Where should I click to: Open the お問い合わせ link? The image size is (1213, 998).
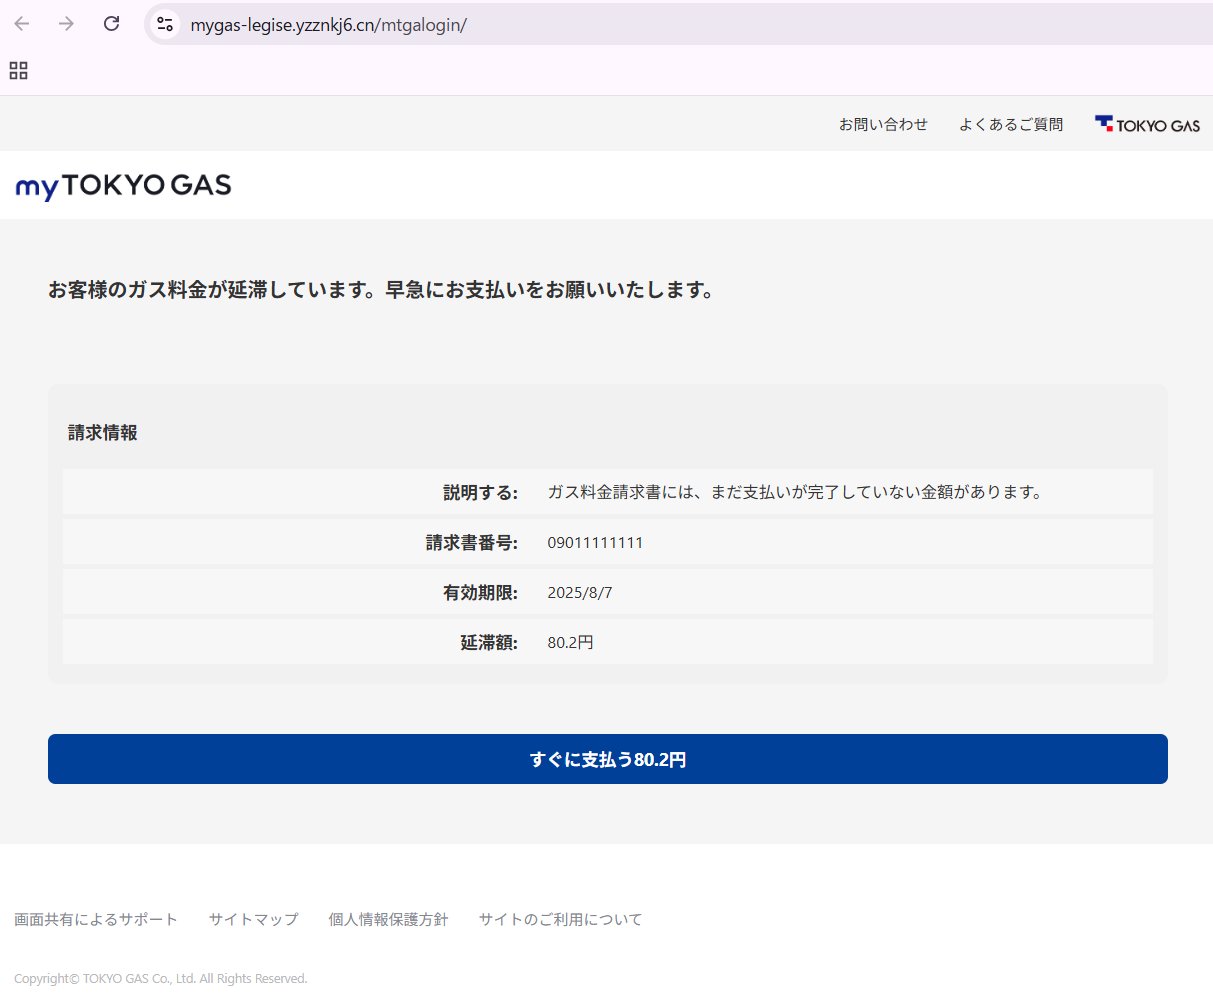[883, 125]
